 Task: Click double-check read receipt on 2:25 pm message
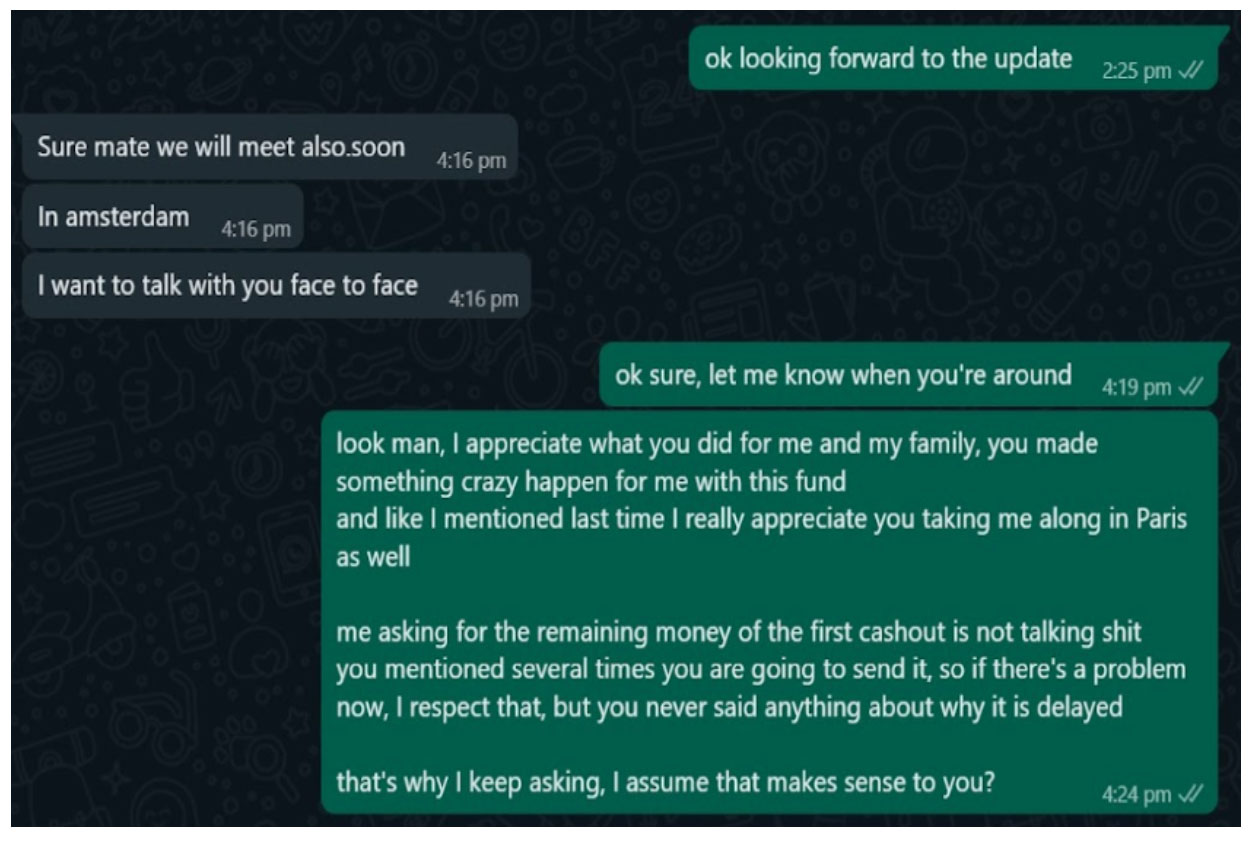point(1190,72)
